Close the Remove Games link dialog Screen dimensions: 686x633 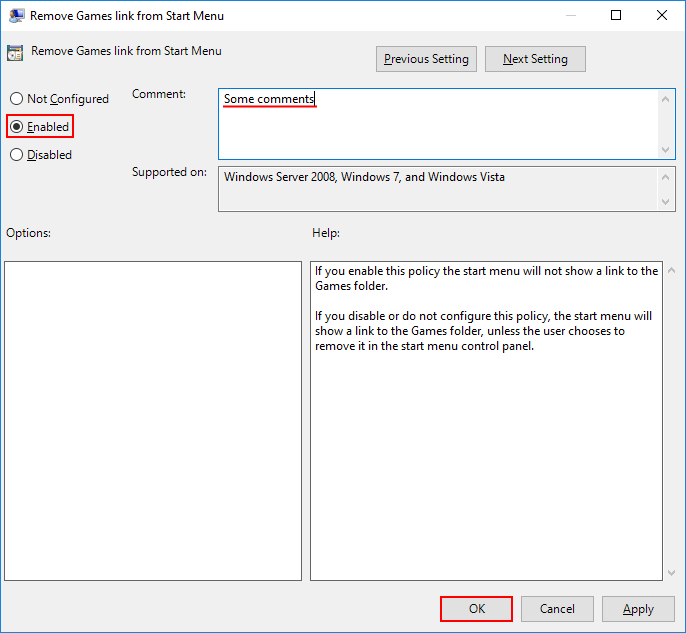pos(662,16)
